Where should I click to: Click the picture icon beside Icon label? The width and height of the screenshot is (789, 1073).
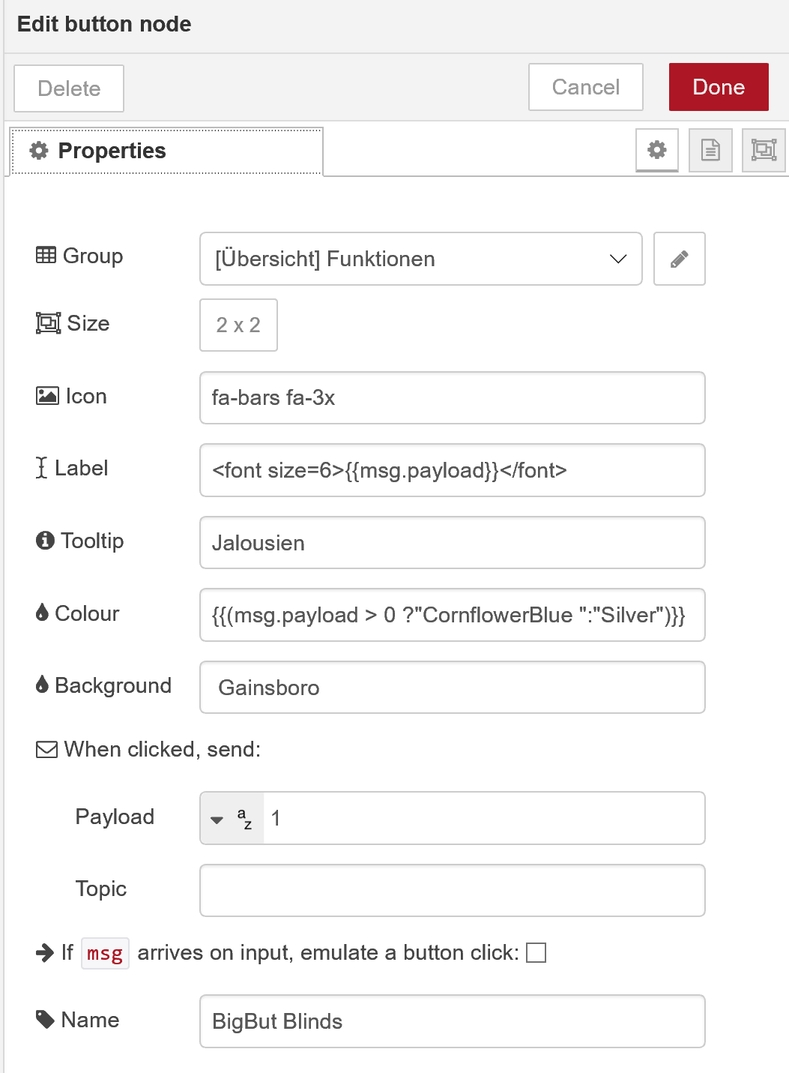coord(47,396)
